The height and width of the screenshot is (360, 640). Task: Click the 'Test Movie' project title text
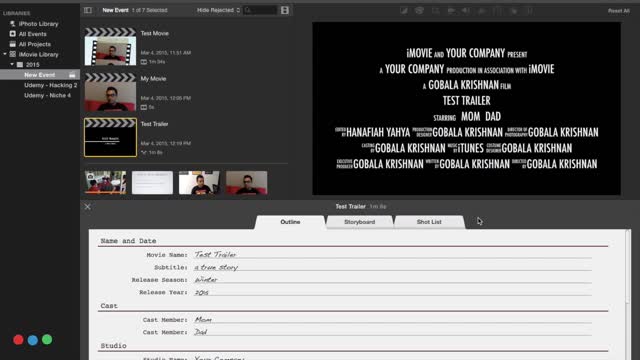(155, 33)
